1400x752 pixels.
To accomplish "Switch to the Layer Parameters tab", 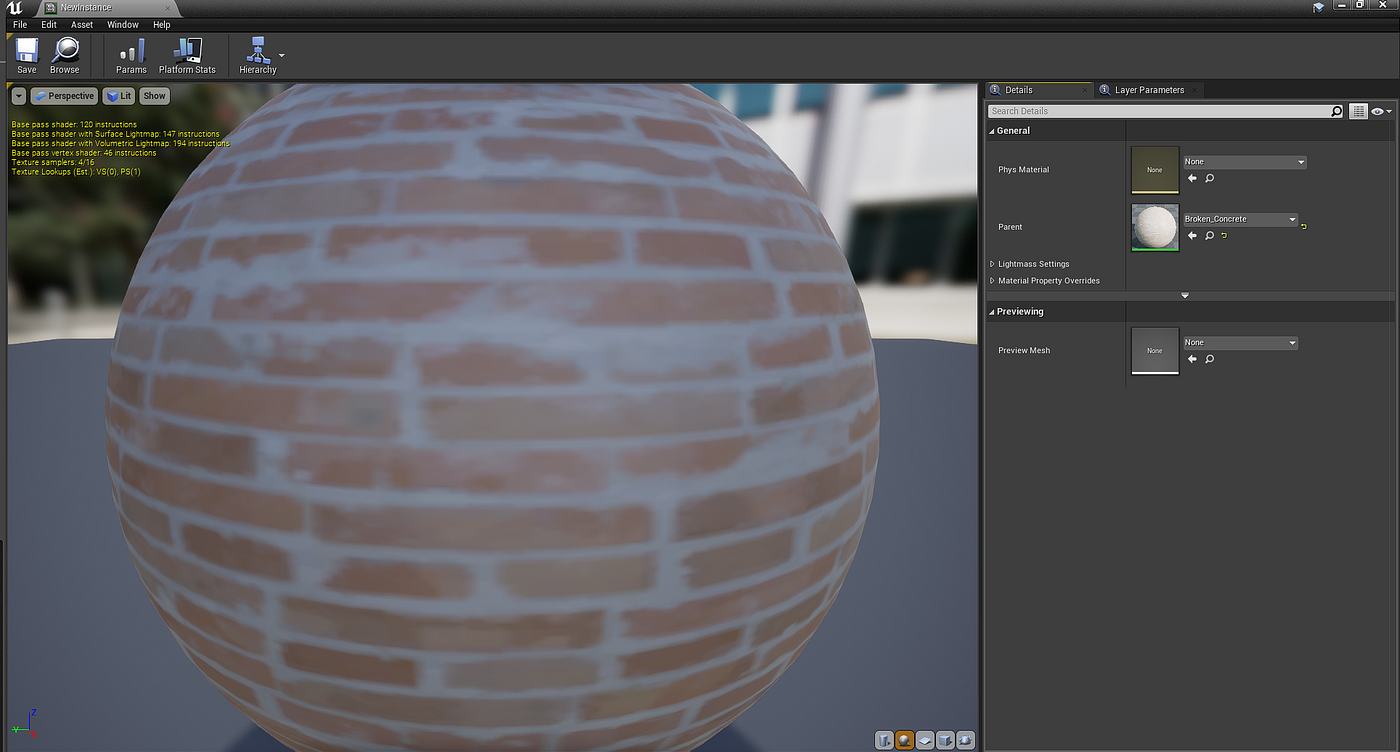I will point(1148,90).
